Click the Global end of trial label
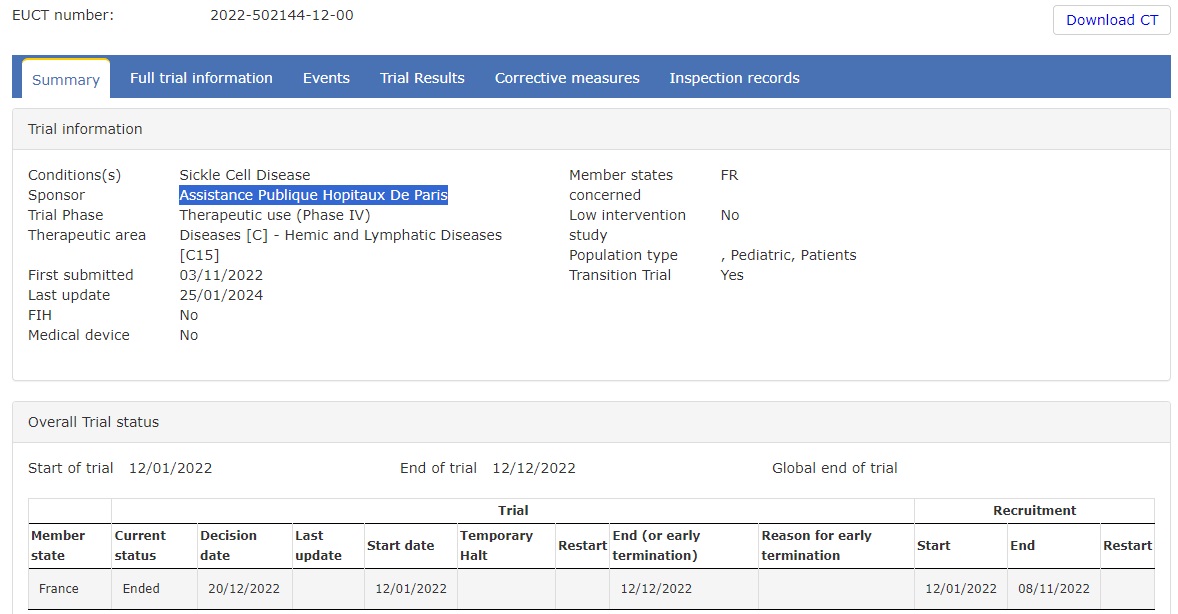1178x614 pixels. 835,468
